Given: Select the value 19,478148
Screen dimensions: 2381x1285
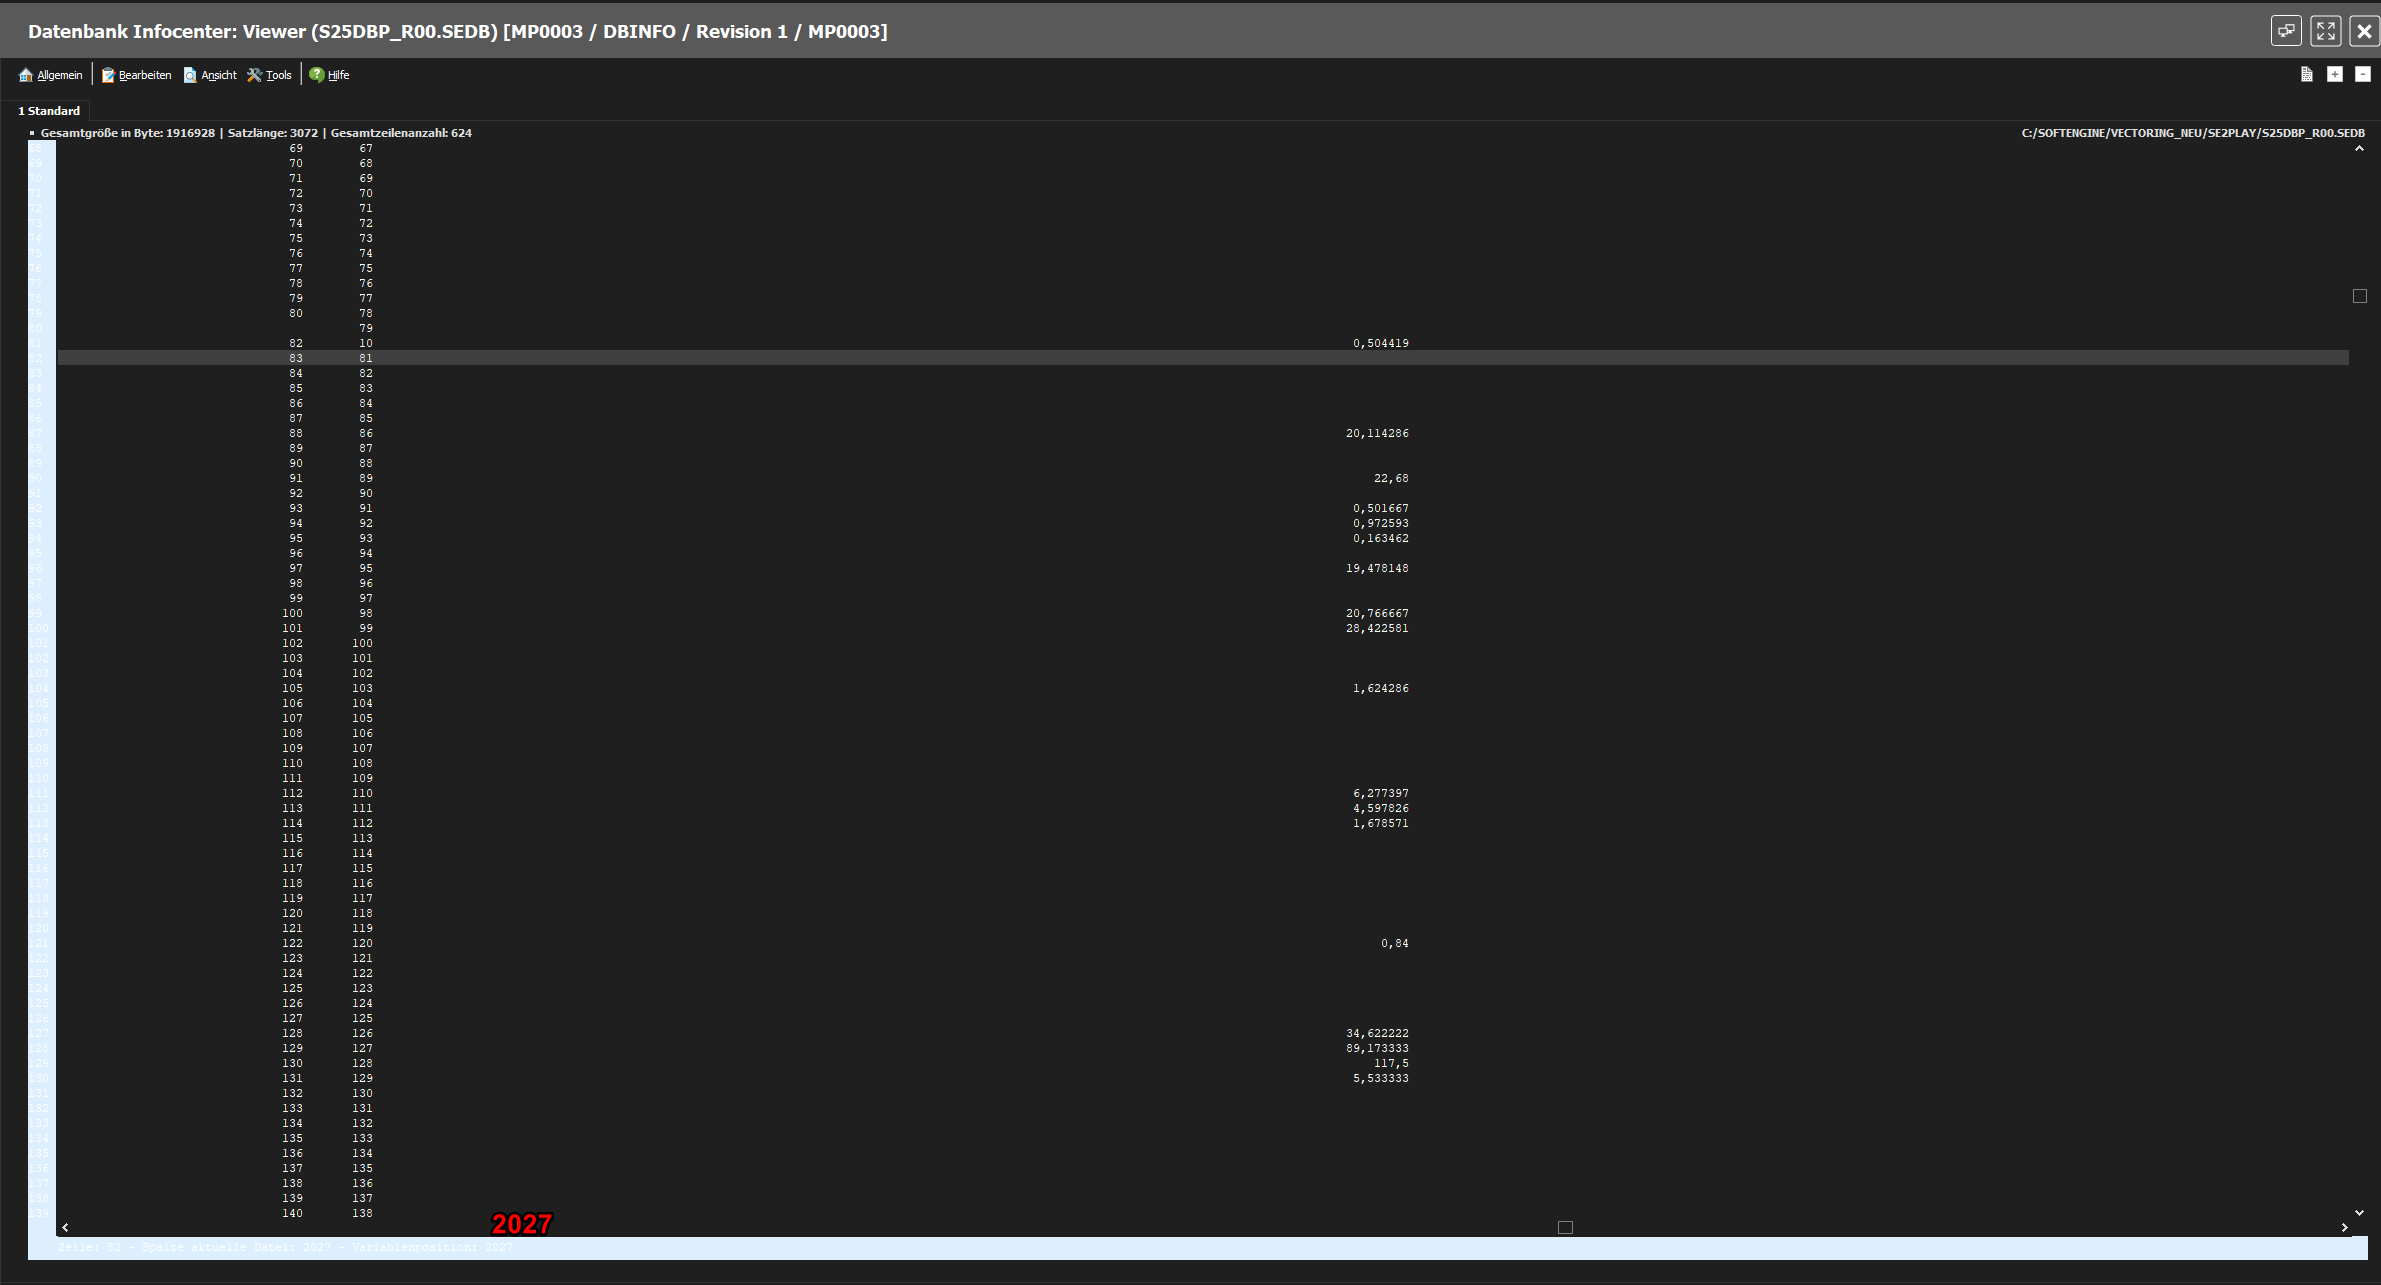Looking at the screenshot, I should pos(1377,568).
